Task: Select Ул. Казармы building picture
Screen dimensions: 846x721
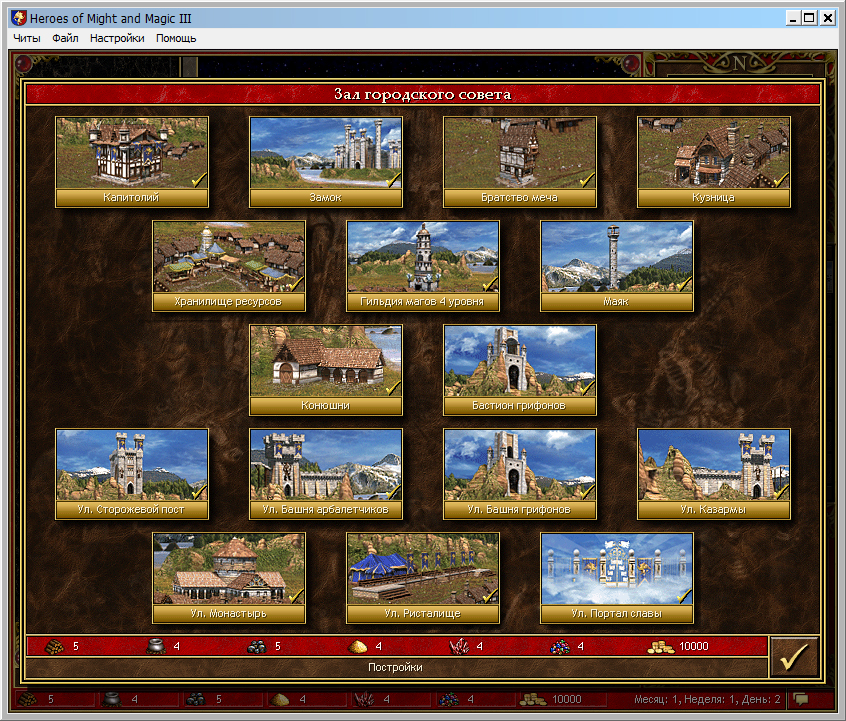Action: click(x=714, y=465)
